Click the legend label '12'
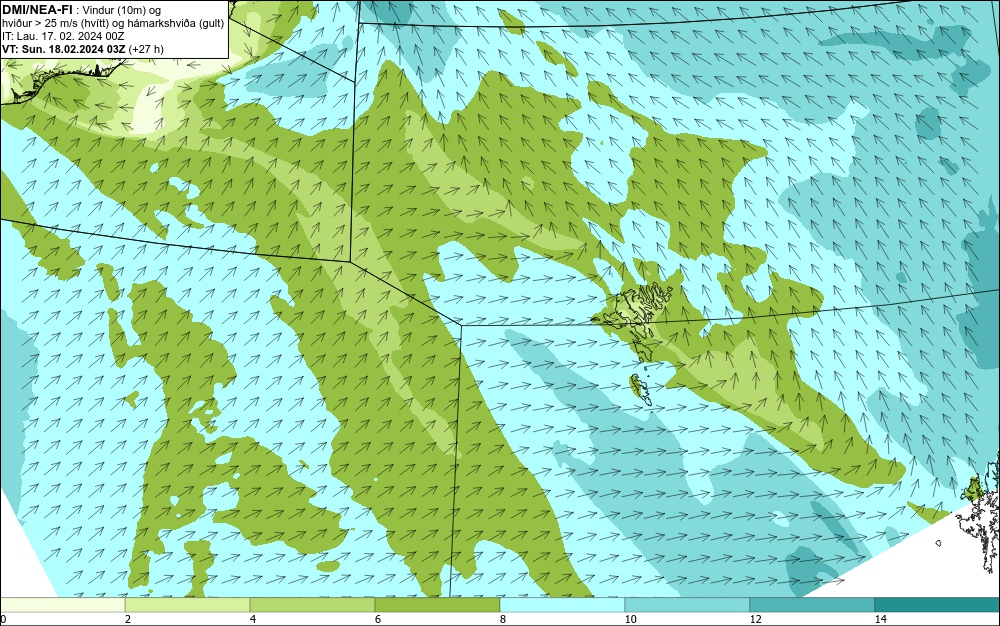 pos(755,619)
